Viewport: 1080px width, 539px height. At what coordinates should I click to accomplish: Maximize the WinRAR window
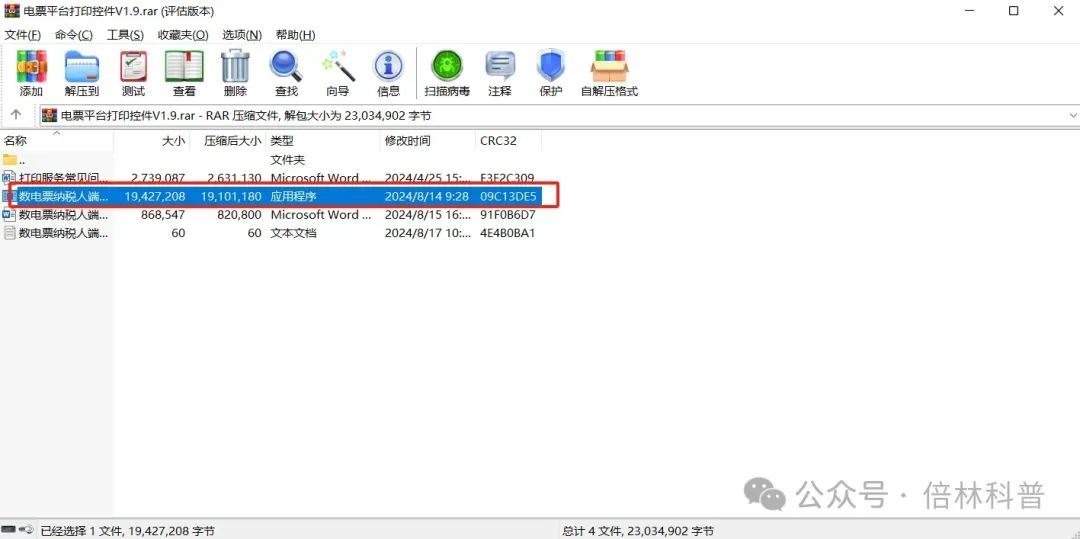point(1013,11)
